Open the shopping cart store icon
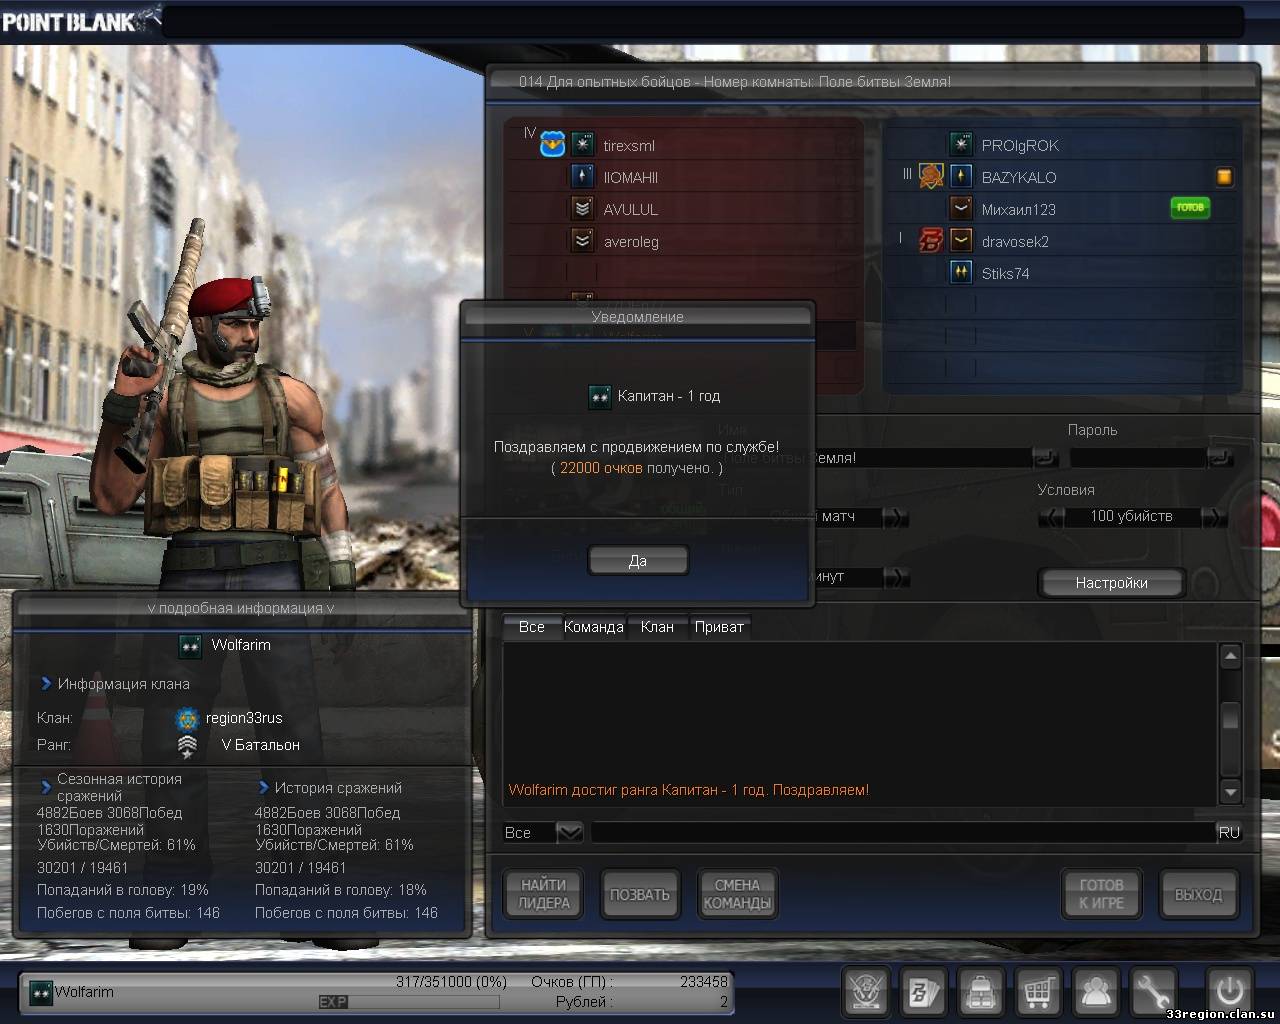The width and height of the screenshot is (1280, 1024). click(x=1038, y=992)
